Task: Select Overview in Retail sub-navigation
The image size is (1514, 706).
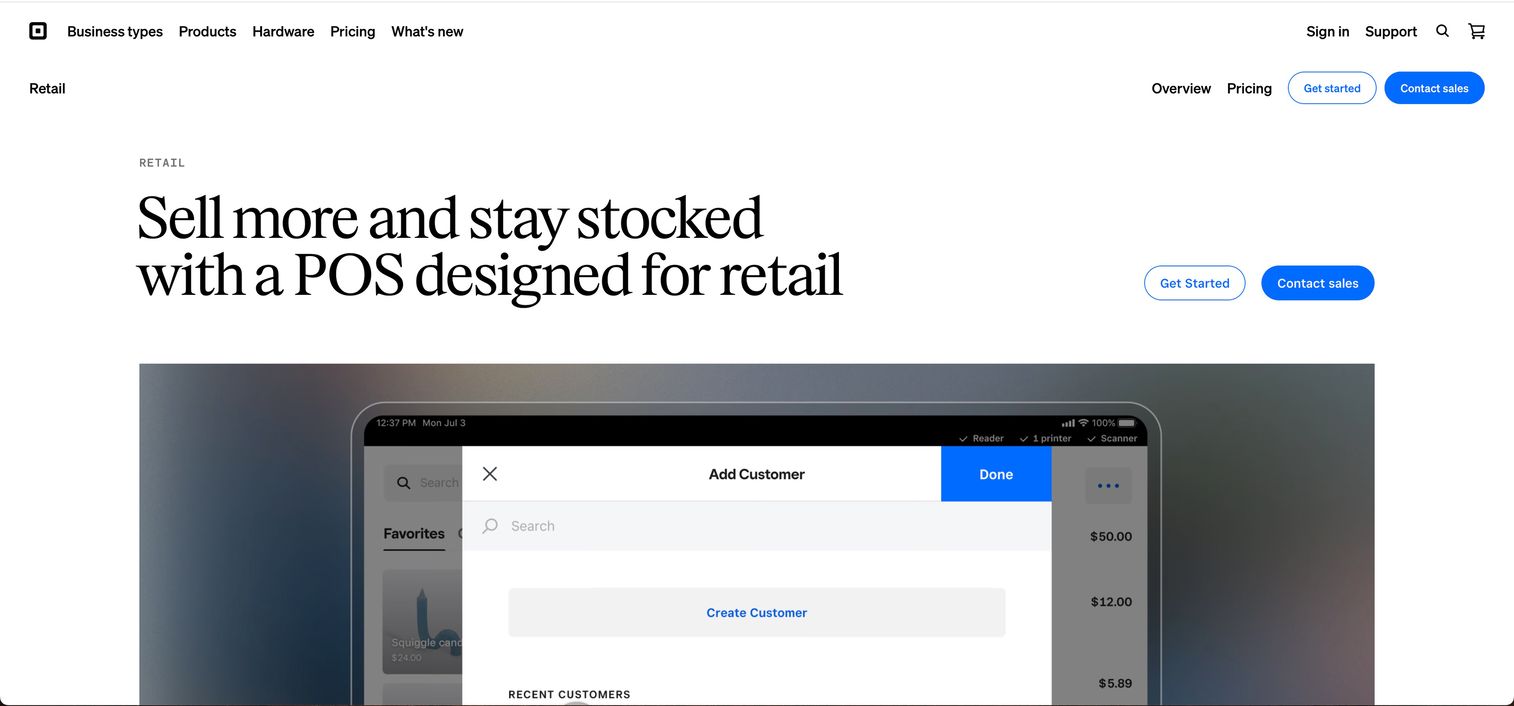Action: [1181, 89]
